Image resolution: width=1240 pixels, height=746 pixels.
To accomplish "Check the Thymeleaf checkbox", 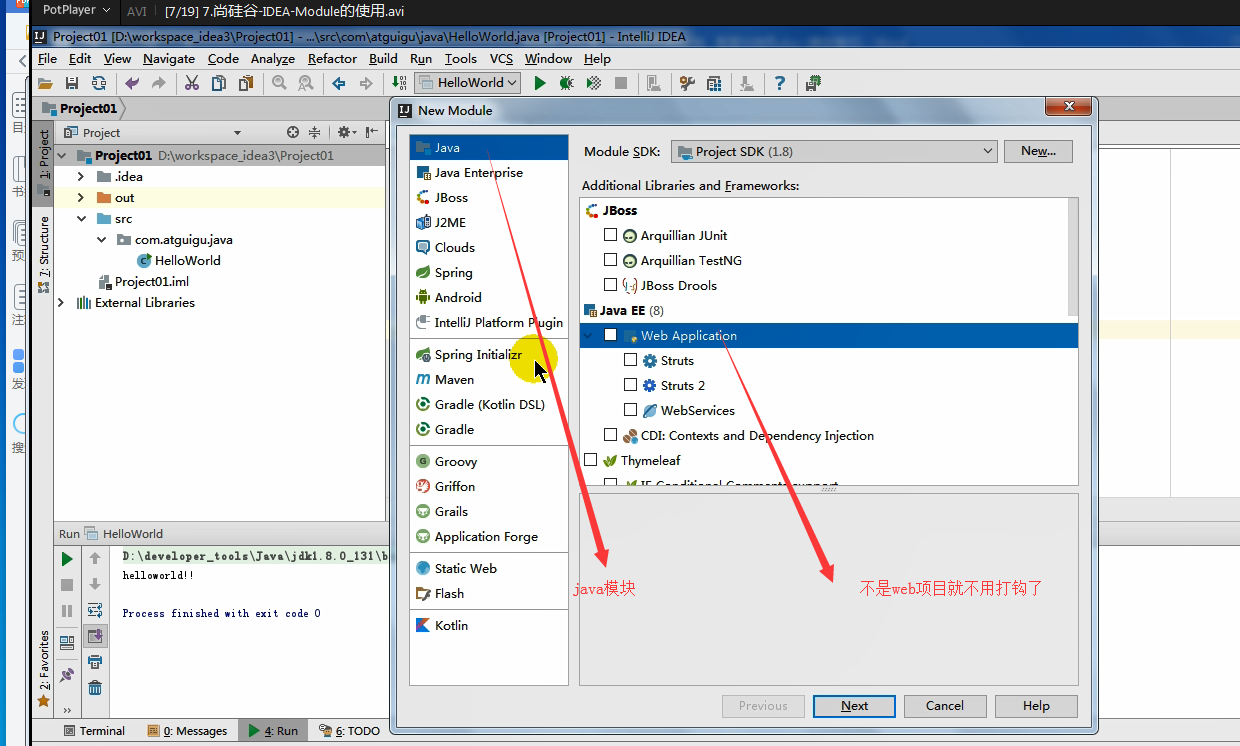I will [590, 460].
